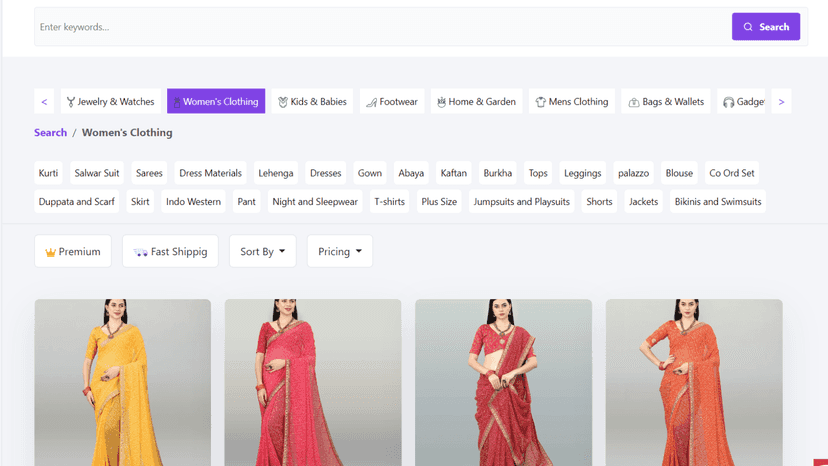Choose the Burkha chip
This screenshot has width=828, height=466.
pos(497,173)
